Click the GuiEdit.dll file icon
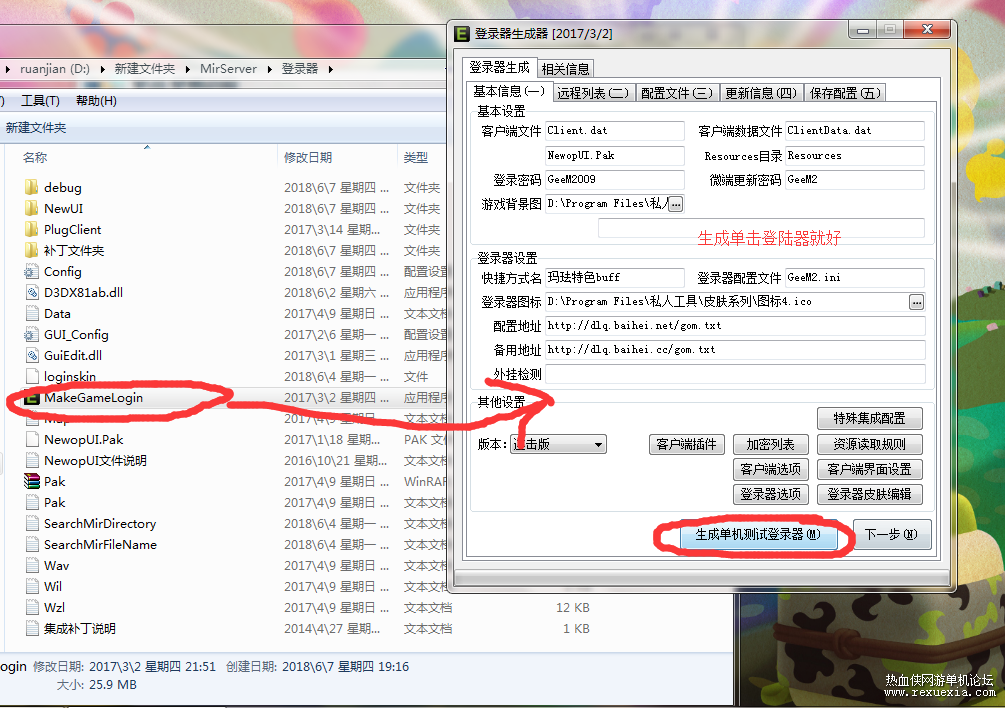 click(x=31, y=356)
